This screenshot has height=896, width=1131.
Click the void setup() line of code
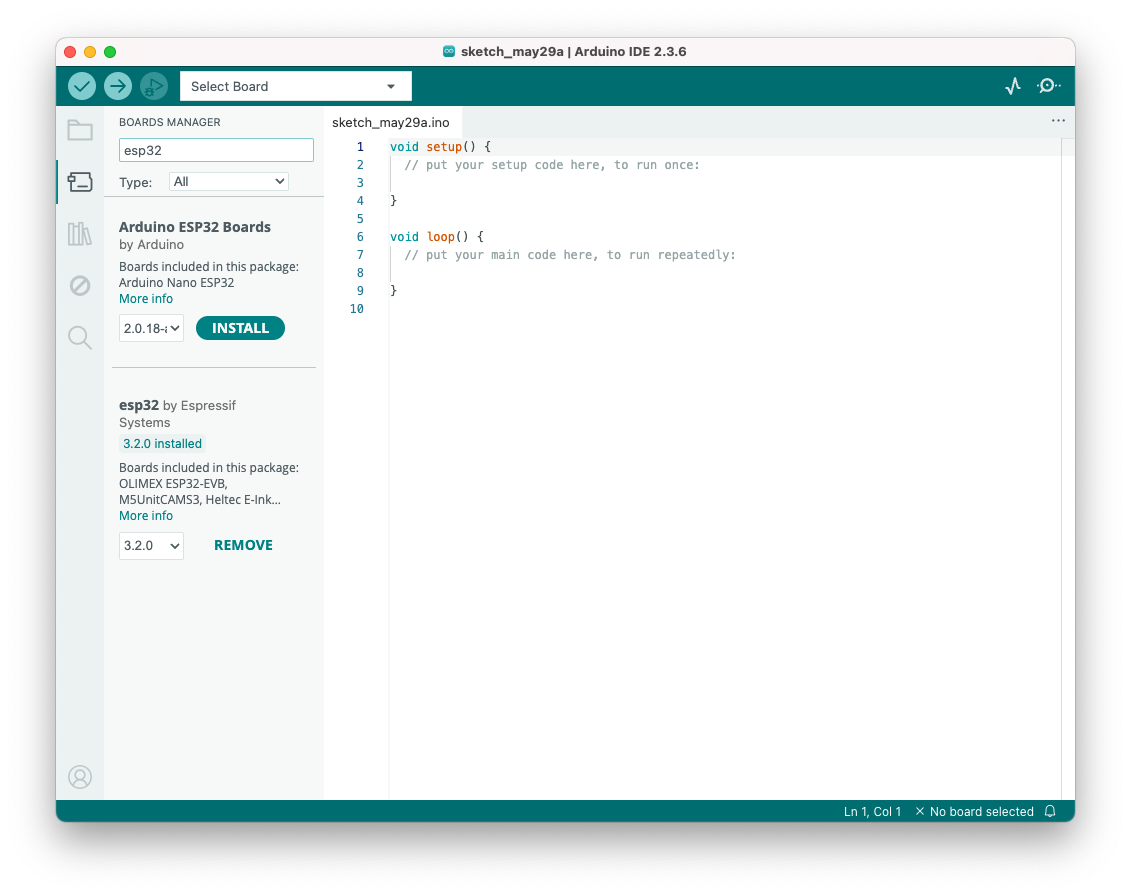pyautogui.click(x=440, y=146)
